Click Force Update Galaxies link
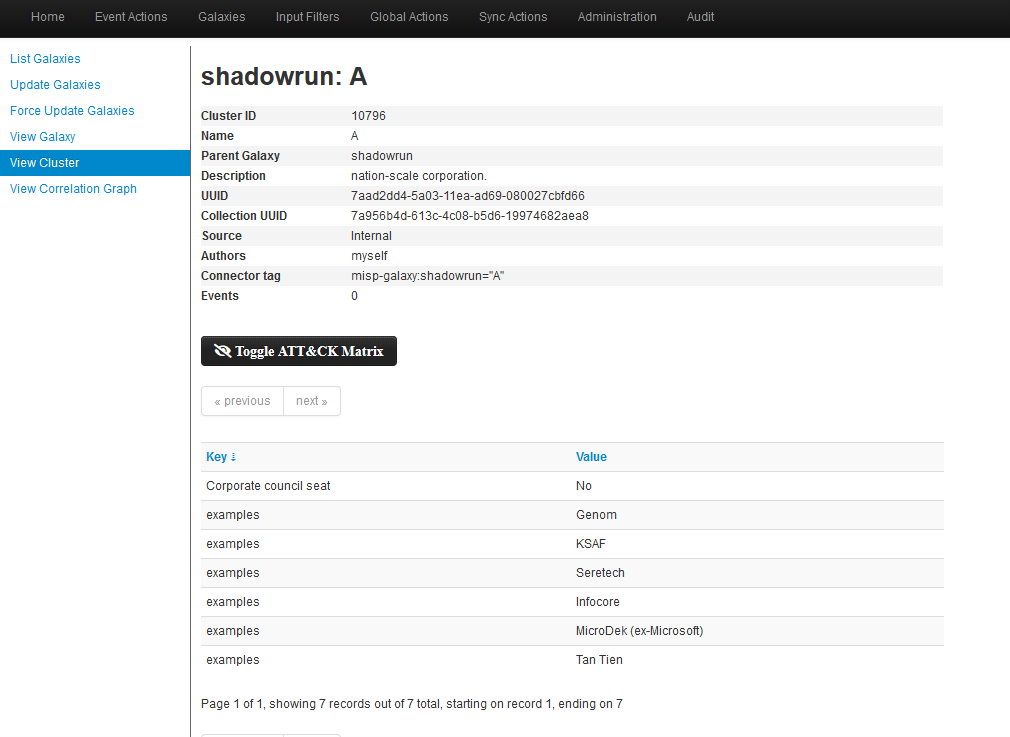Screen dimensions: 1010x737 pos(72,111)
